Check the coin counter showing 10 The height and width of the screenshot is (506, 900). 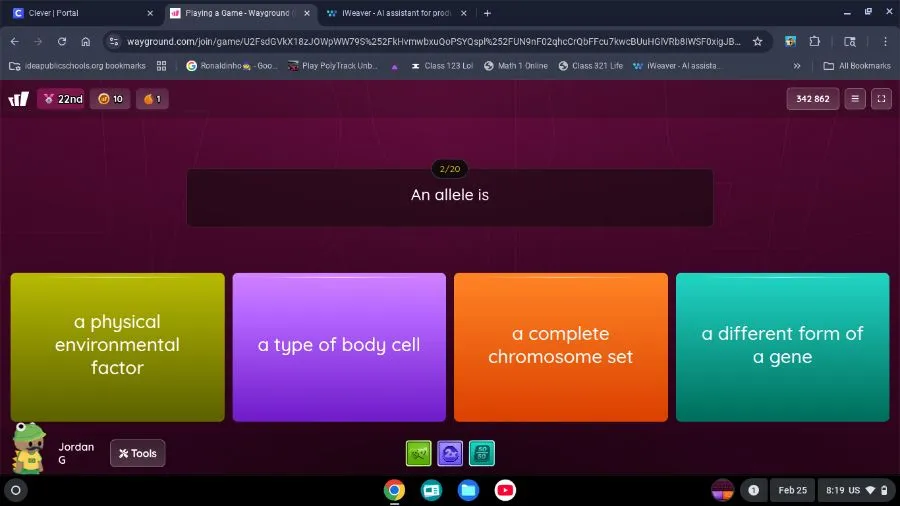point(110,99)
